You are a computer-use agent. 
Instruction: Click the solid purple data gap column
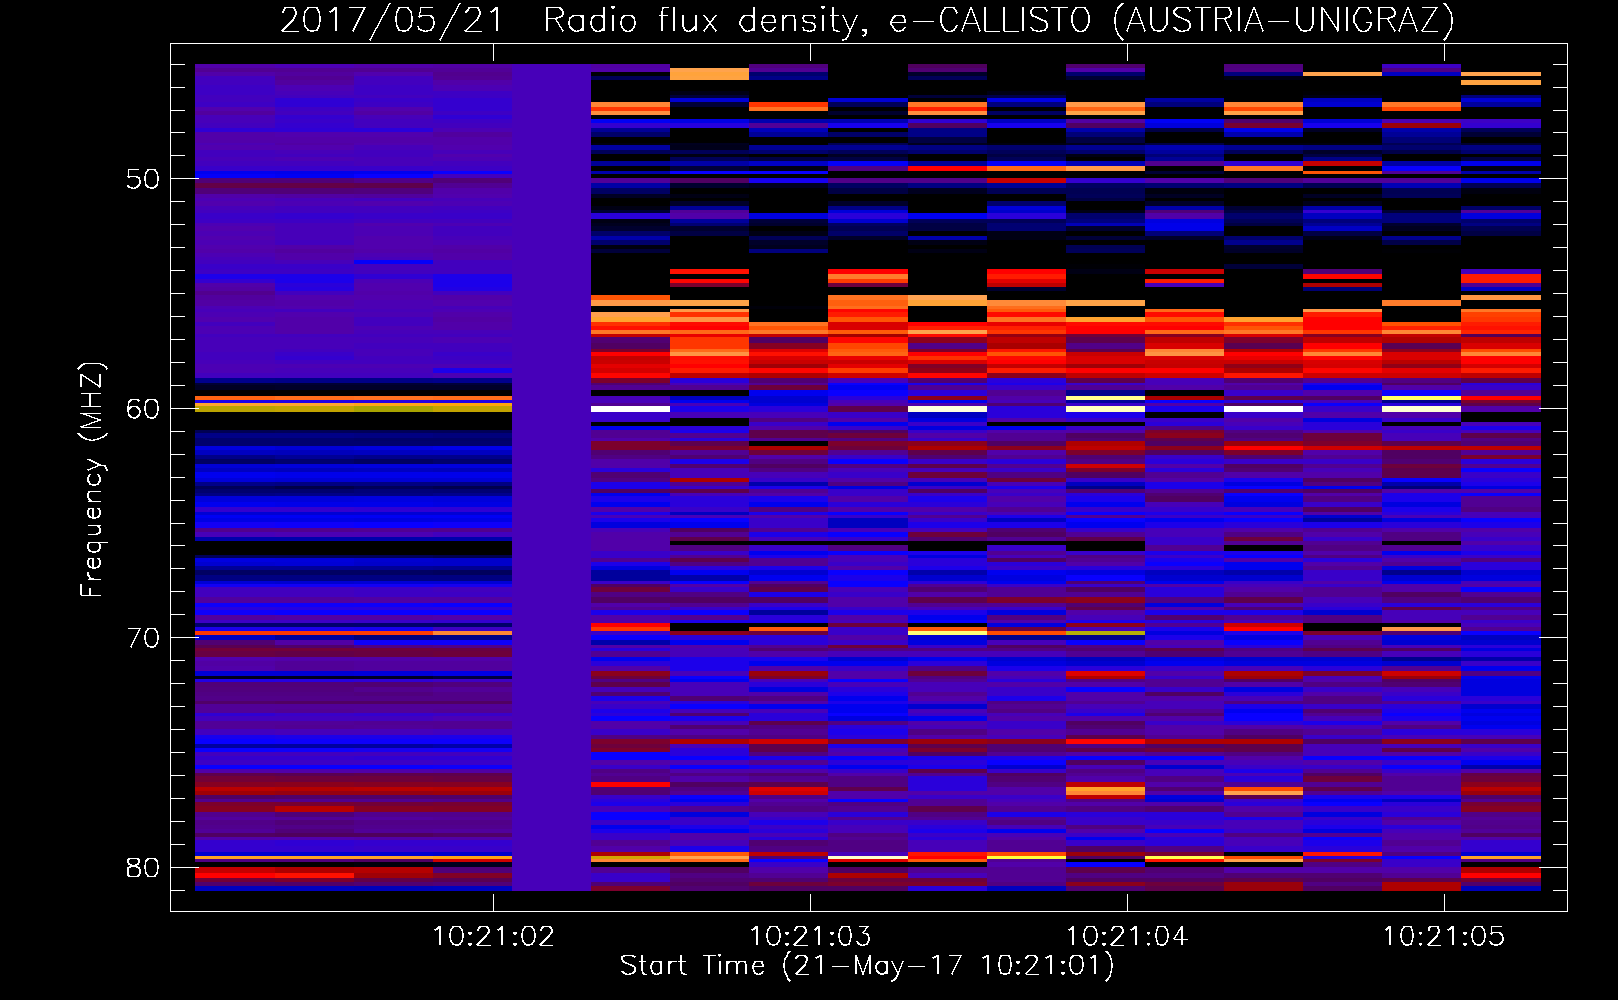coord(551,477)
